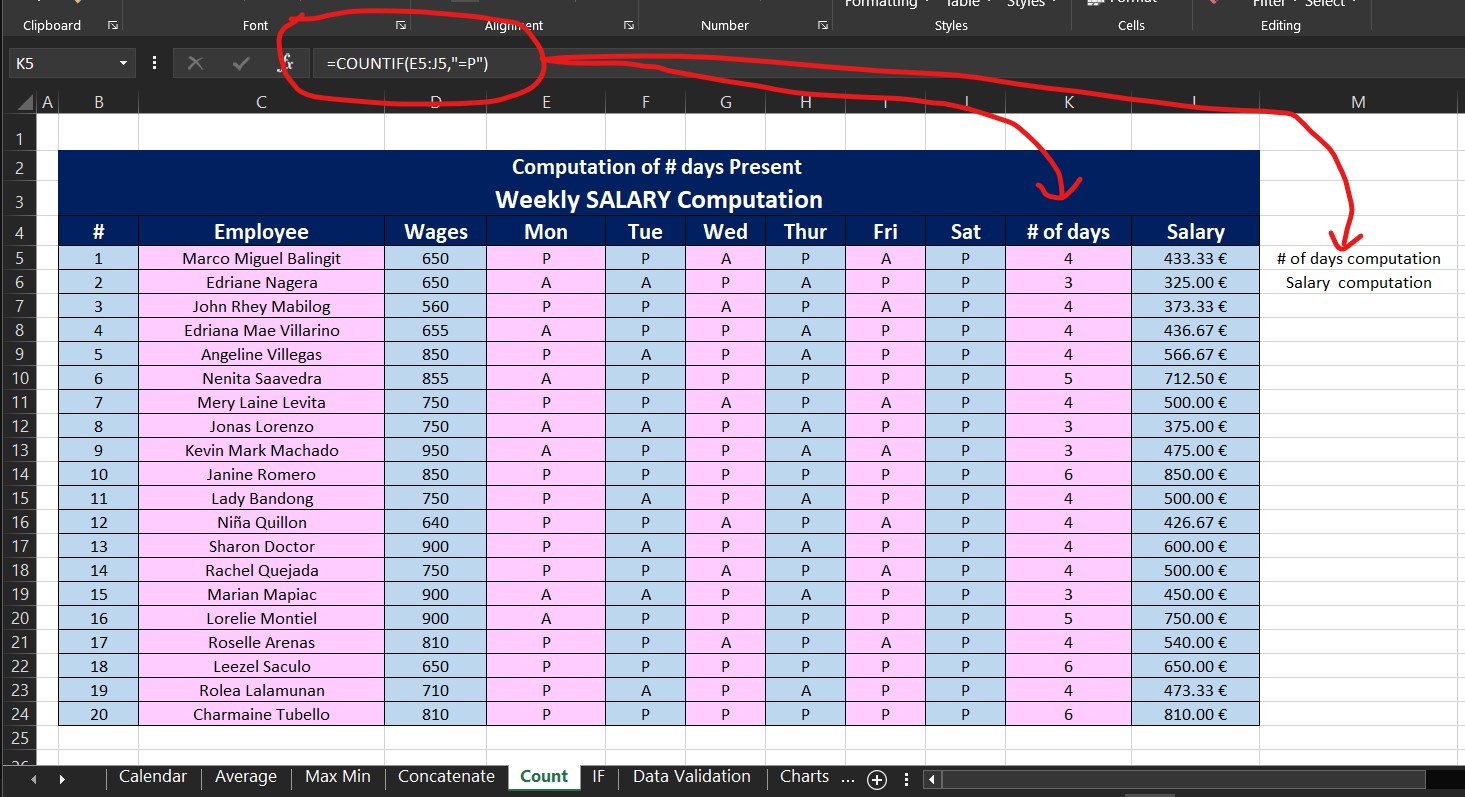Select column G header
The height and width of the screenshot is (797, 1465).
[726, 102]
